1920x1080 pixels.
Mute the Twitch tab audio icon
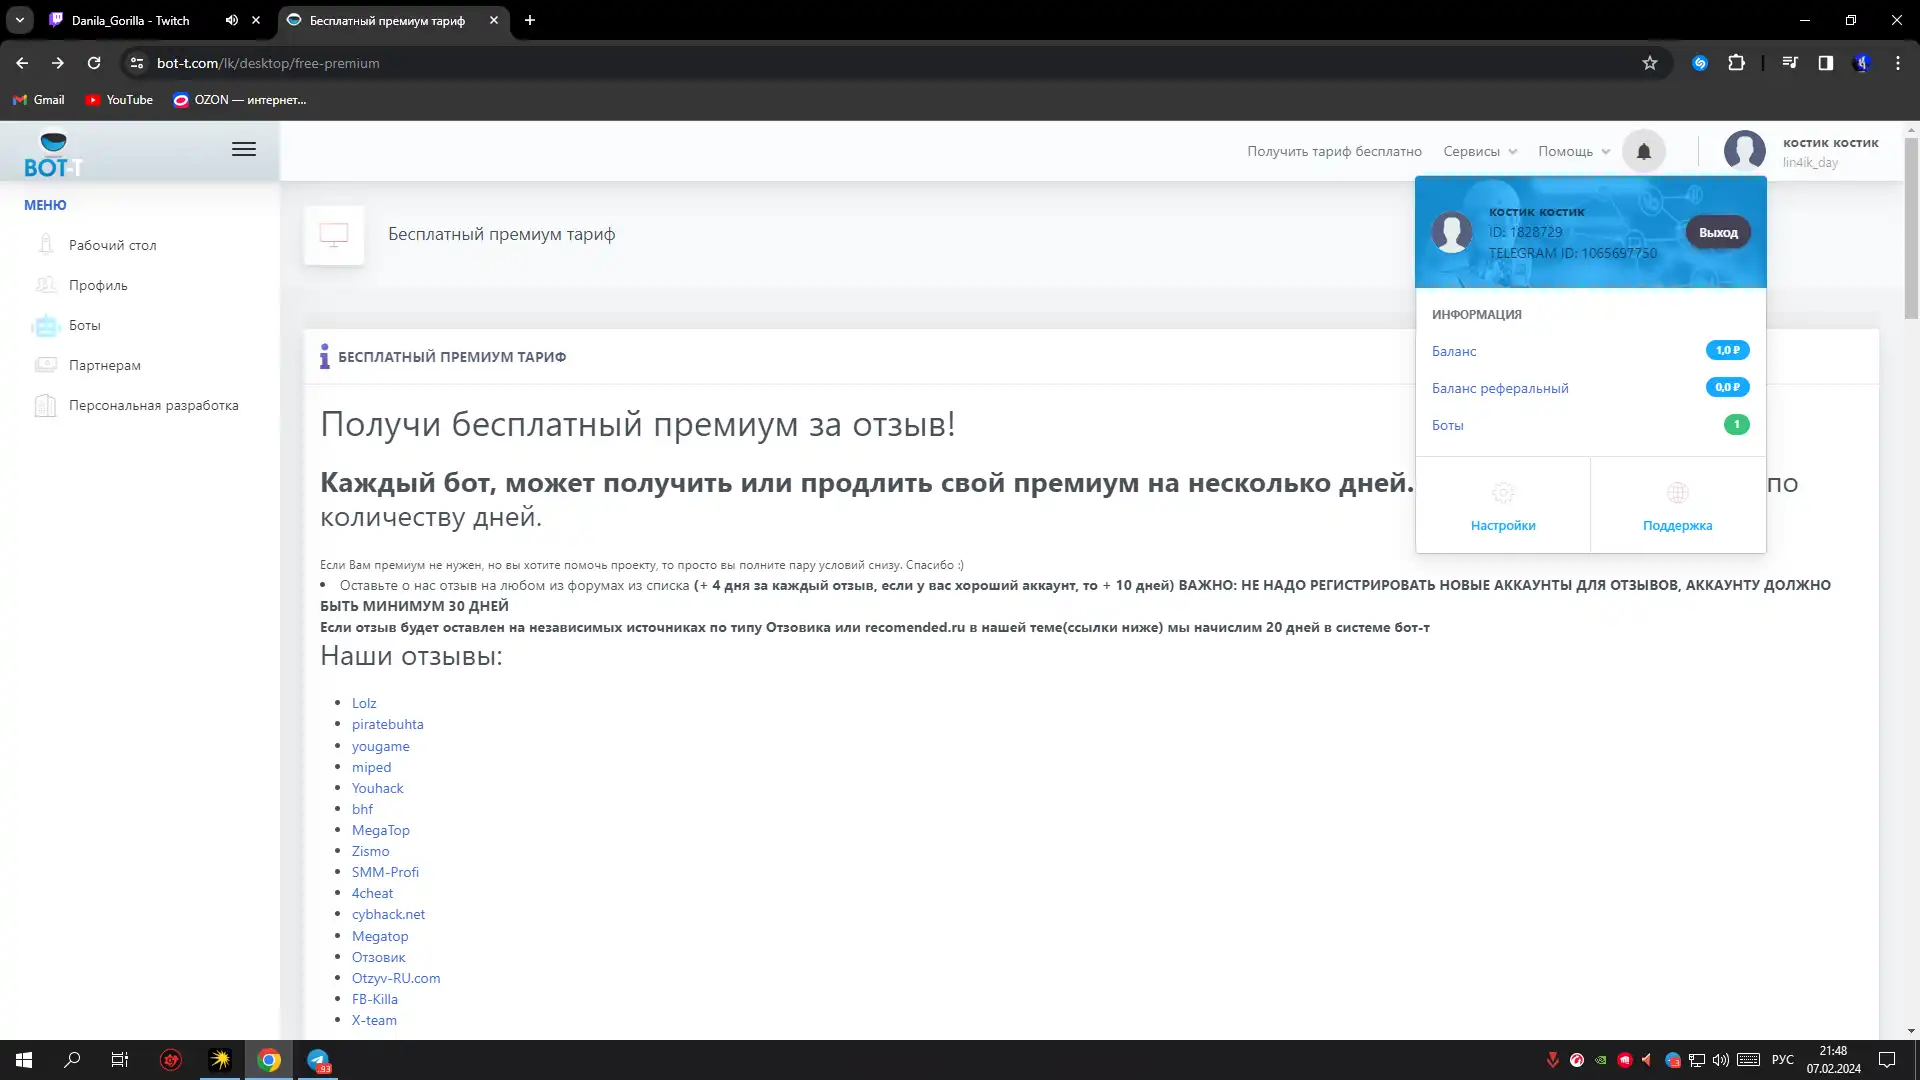(232, 20)
